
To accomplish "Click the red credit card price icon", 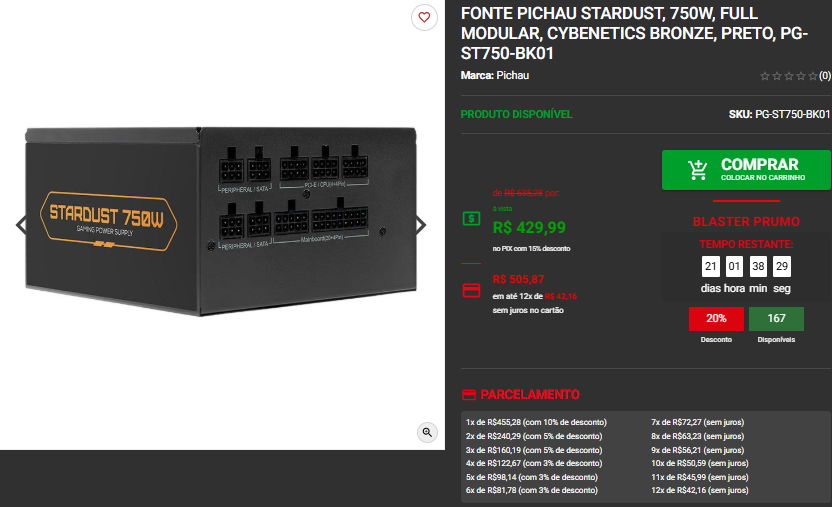I will (x=471, y=290).
